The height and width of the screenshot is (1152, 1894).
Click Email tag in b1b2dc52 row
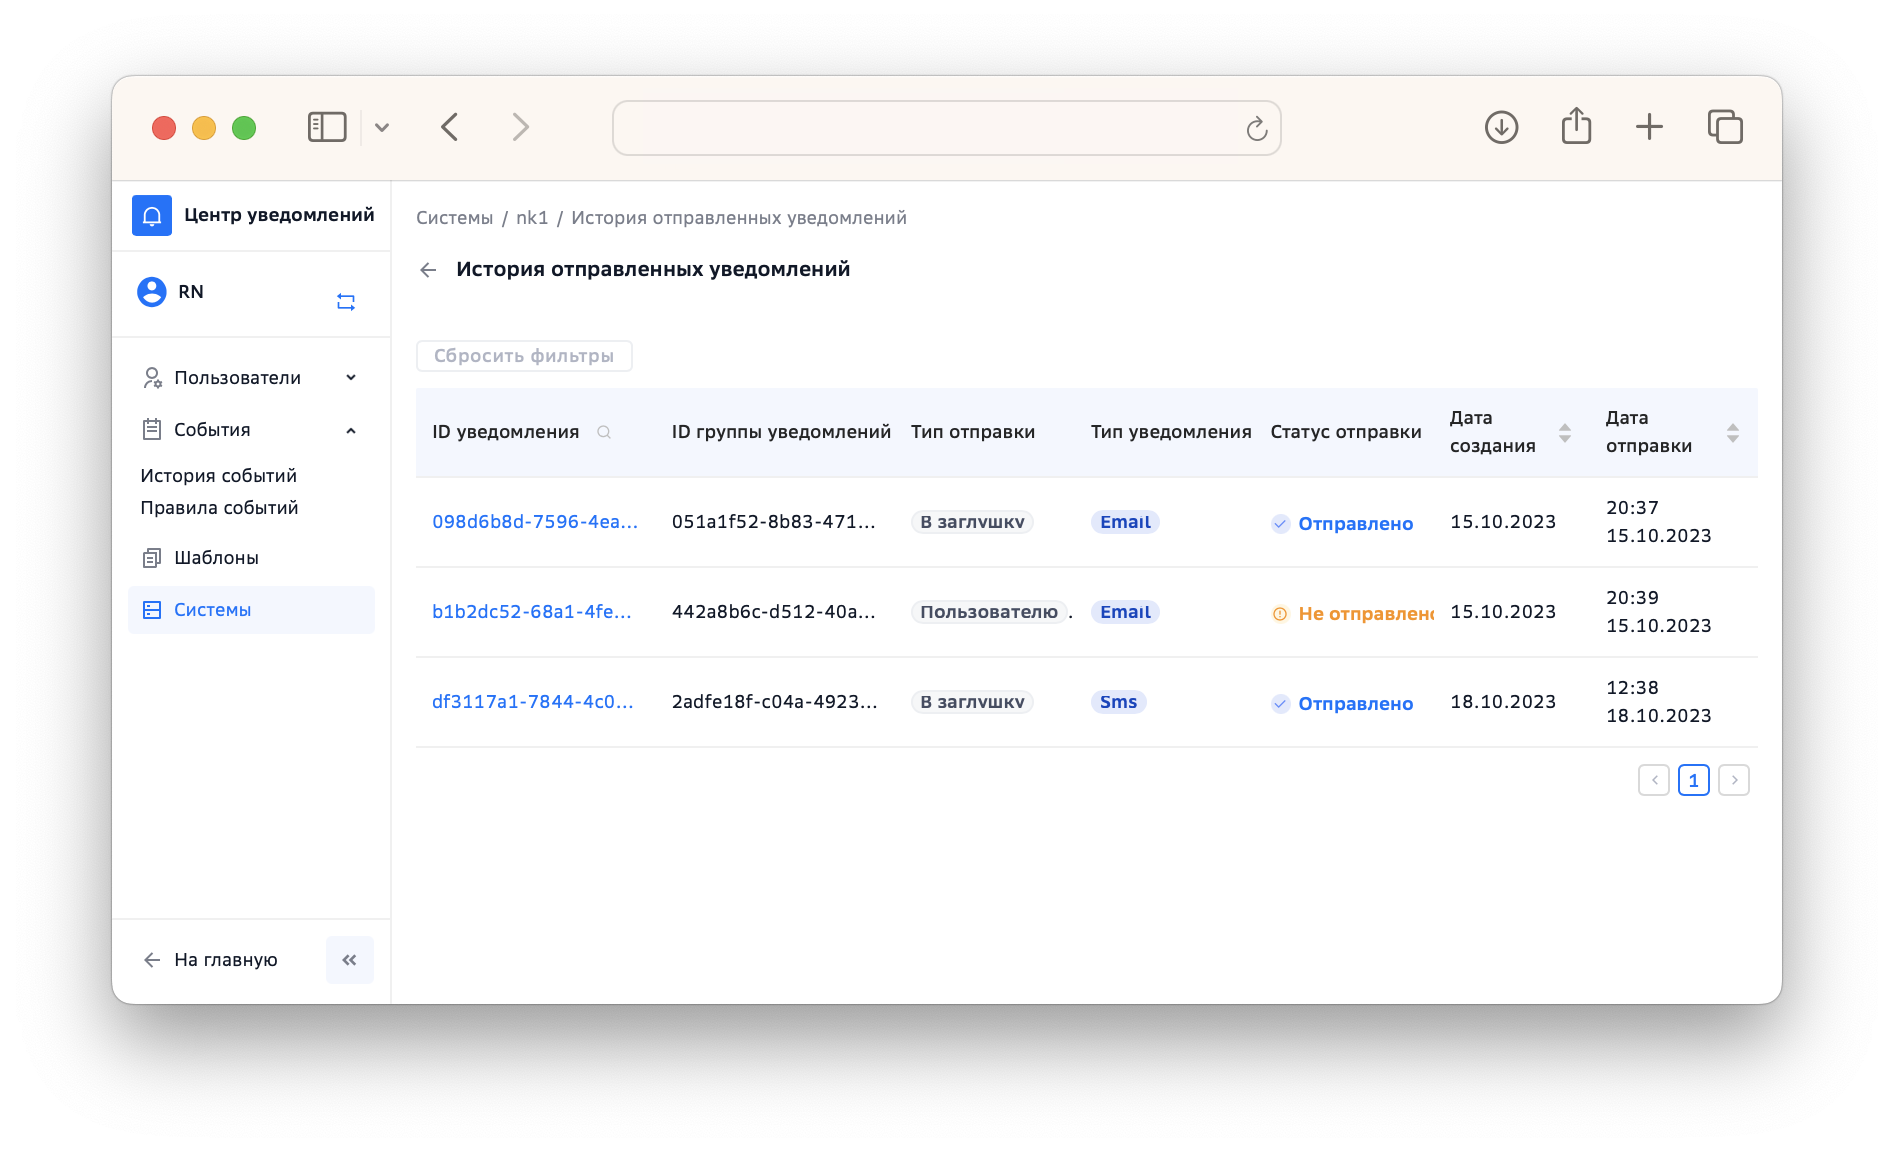click(x=1125, y=612)
